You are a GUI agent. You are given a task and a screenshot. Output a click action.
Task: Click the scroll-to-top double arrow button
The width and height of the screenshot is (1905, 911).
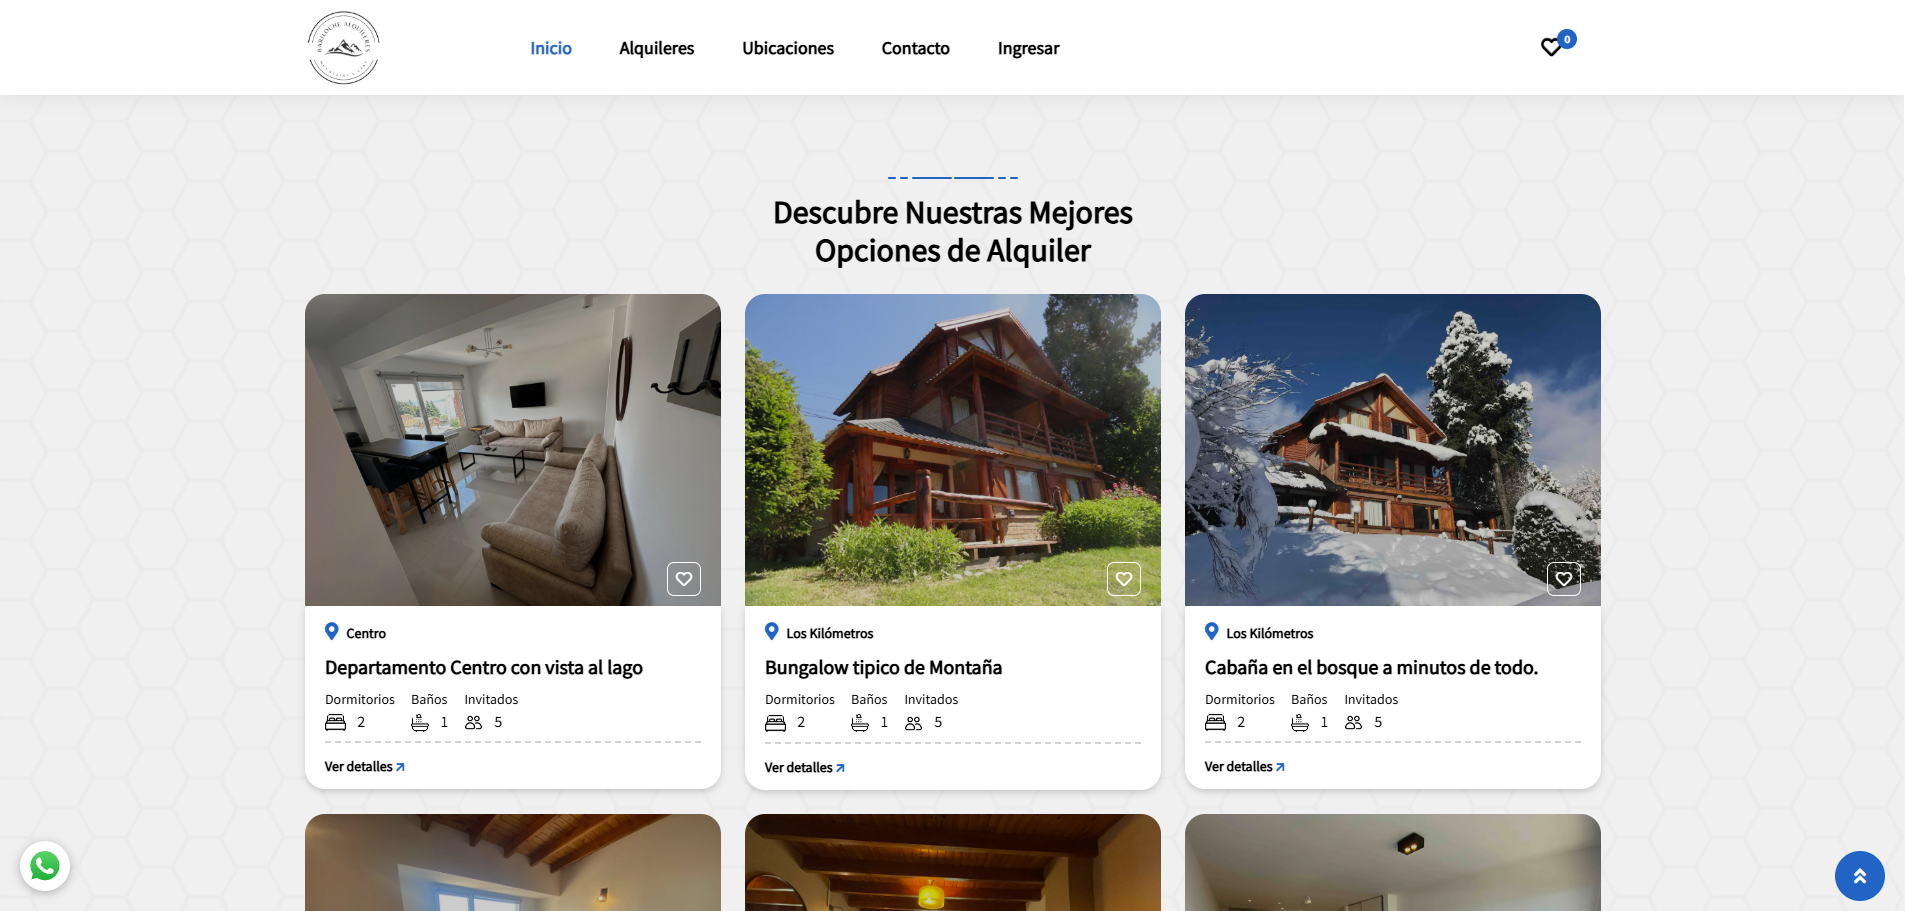click(1859, 876)
